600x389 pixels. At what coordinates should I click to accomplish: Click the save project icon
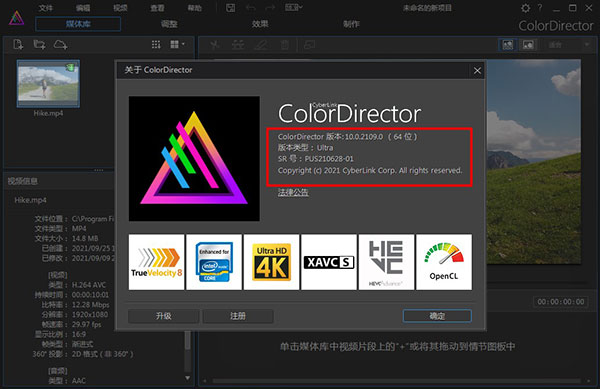[230, 8]
